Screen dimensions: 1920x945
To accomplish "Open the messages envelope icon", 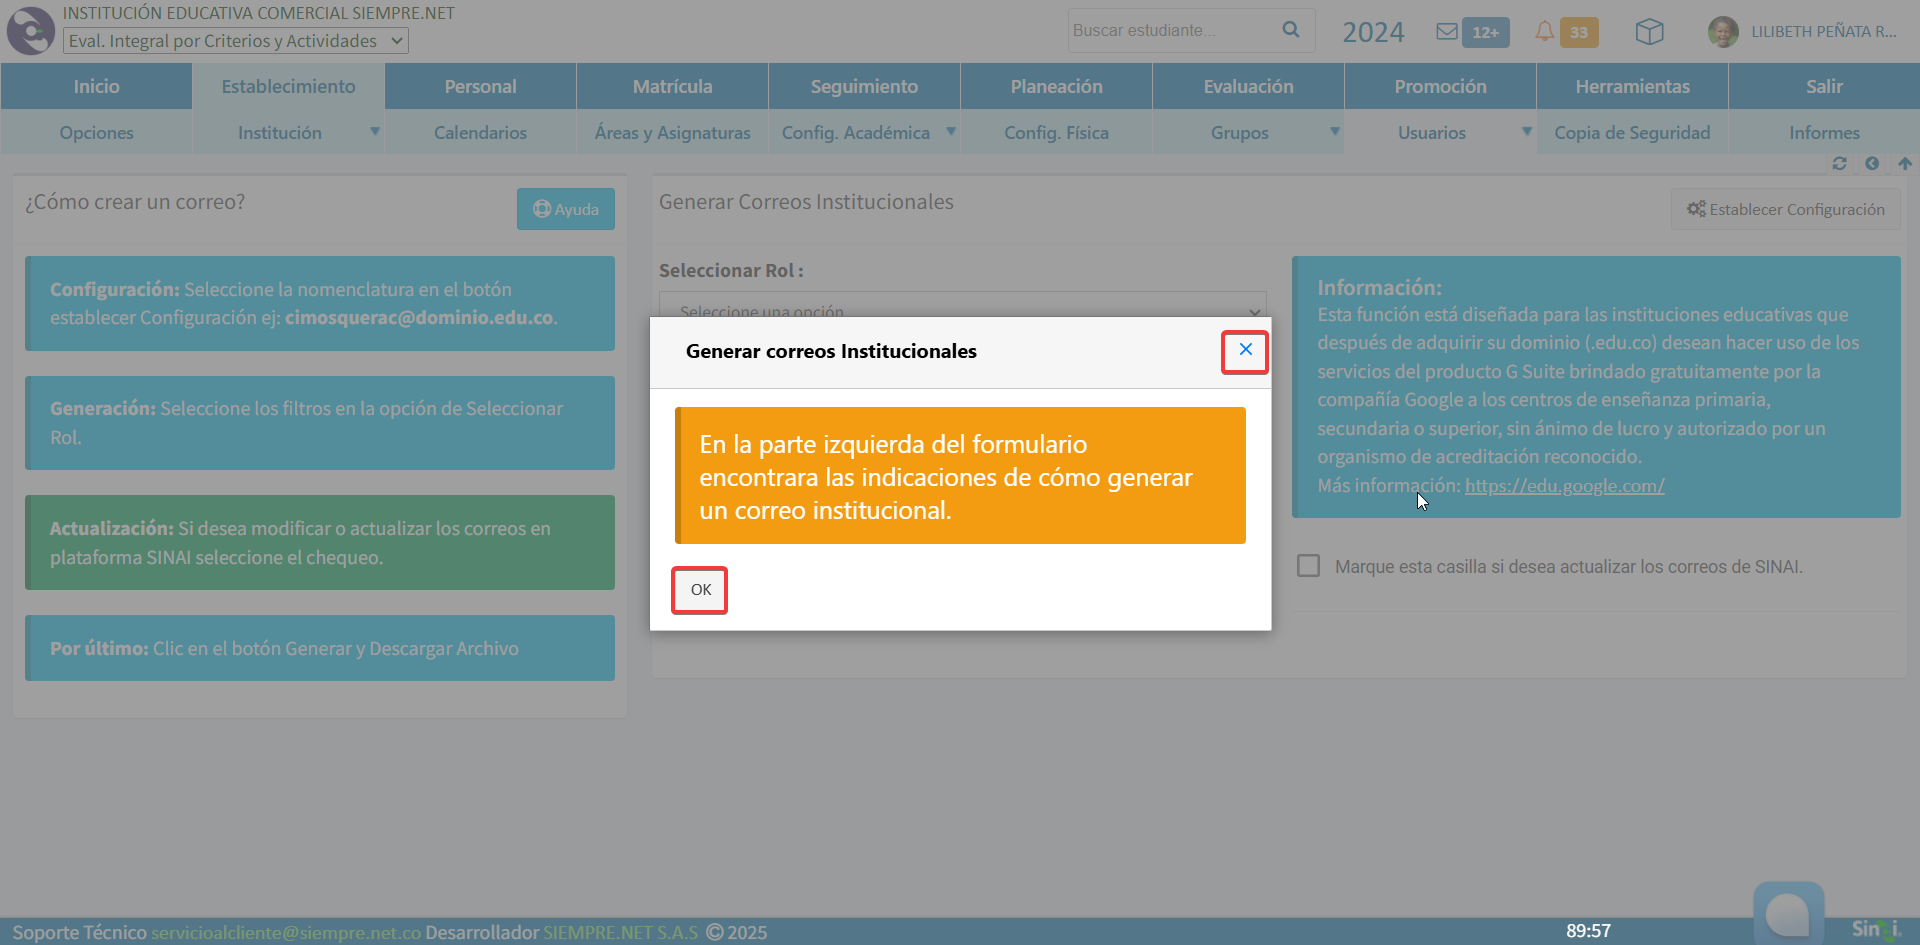I will pyautogui.click(x=1446, y=32).
